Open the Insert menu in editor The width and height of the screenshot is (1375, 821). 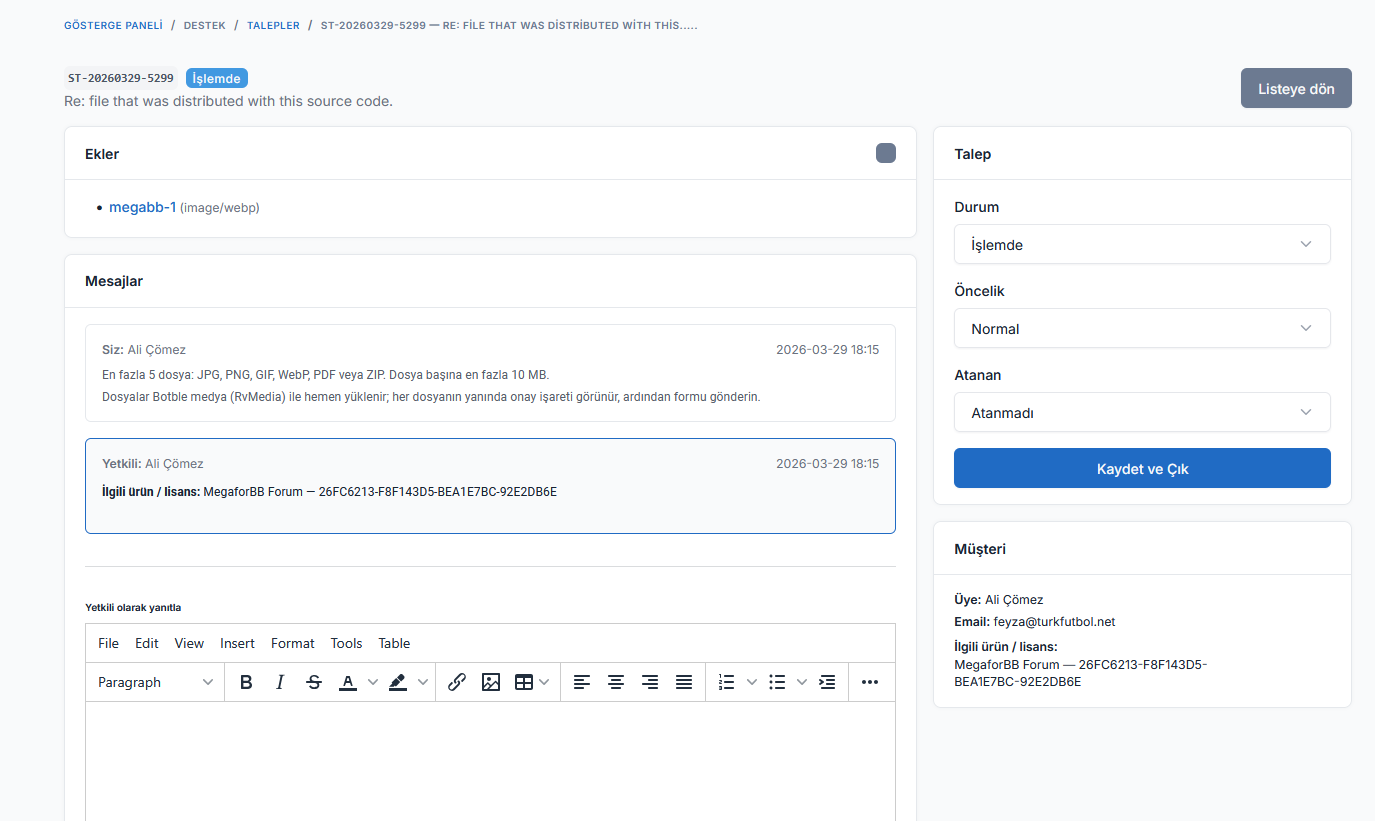237,643
